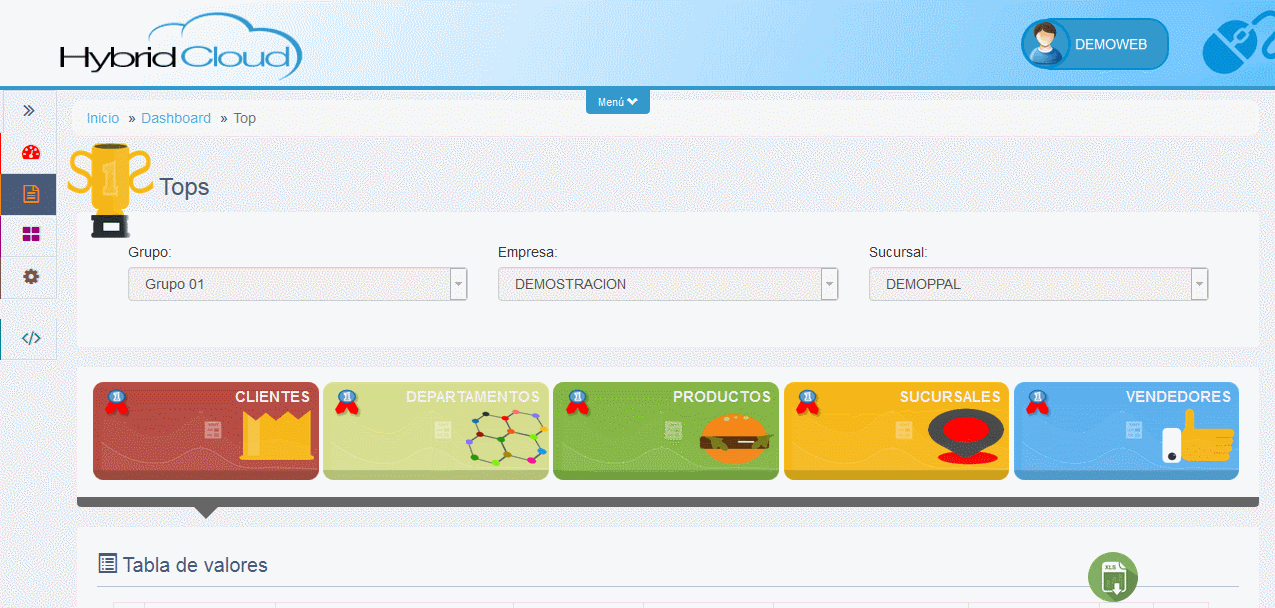The image size is (1275, 608).
Task: Select the PRODUCTOS top card
Action: pyautogui.click(x=666, y=431)
